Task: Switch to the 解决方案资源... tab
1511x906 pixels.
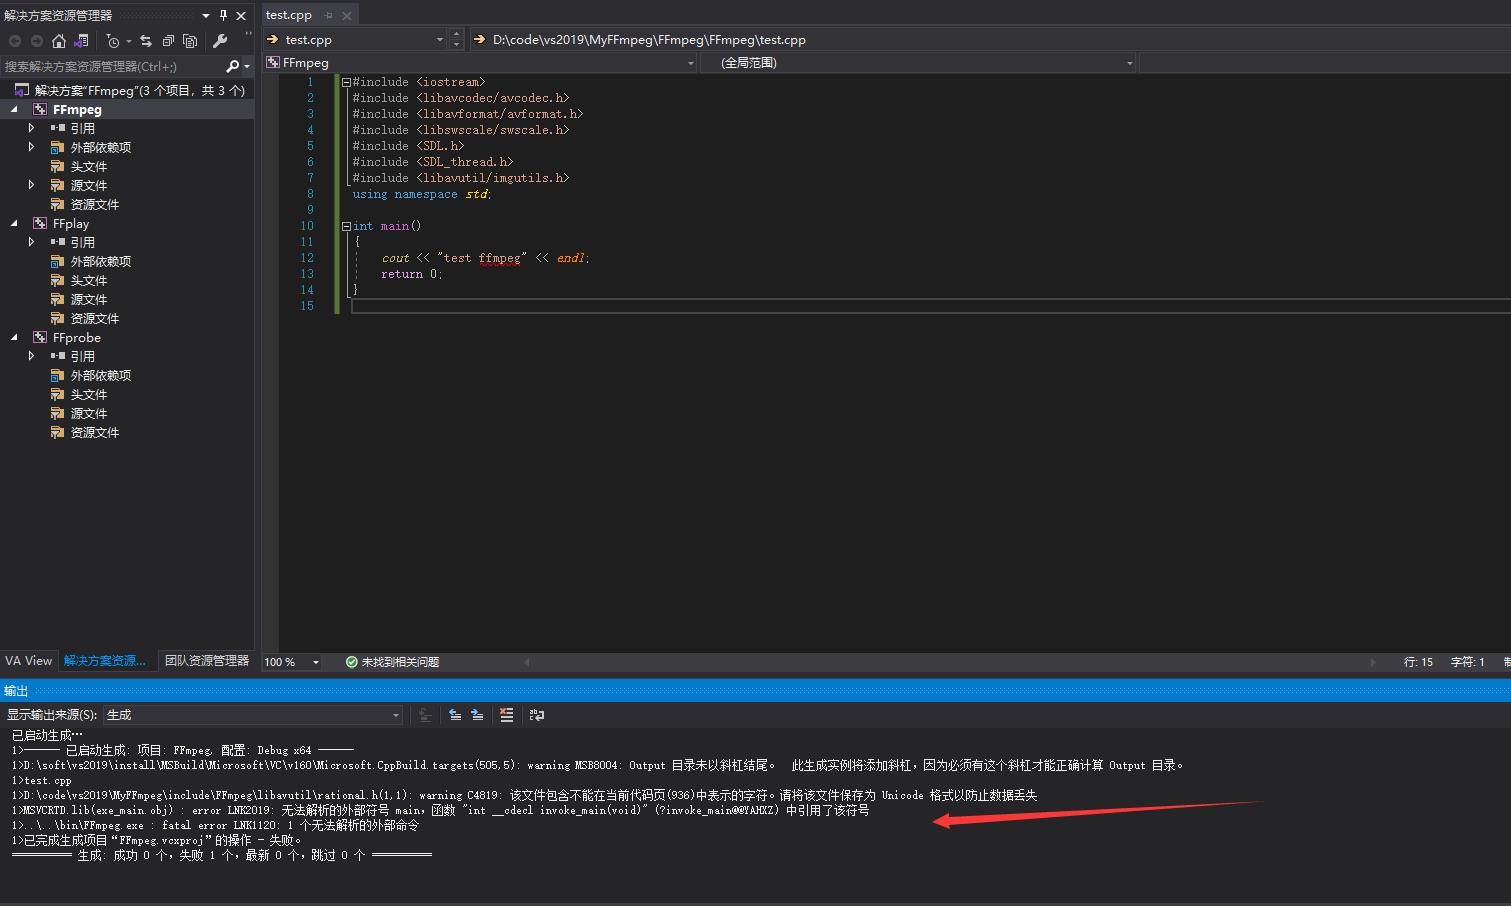Action: (105, 661)
